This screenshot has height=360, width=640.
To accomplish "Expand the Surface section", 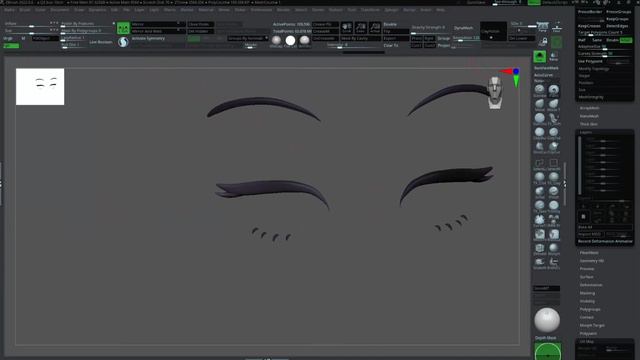I will tap(587, 277).
